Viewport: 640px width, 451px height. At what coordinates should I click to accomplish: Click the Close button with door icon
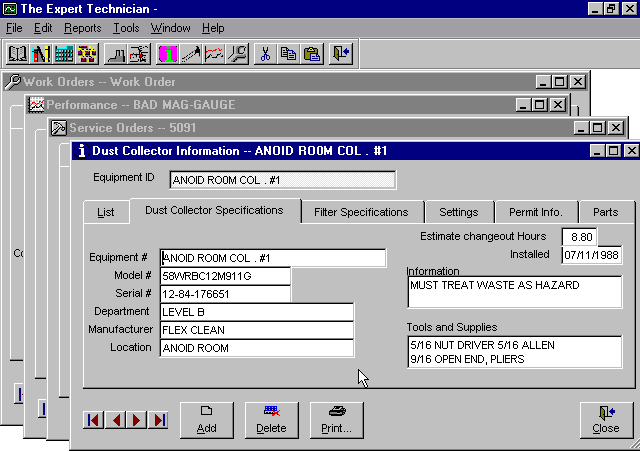click(x=606, y=420)
